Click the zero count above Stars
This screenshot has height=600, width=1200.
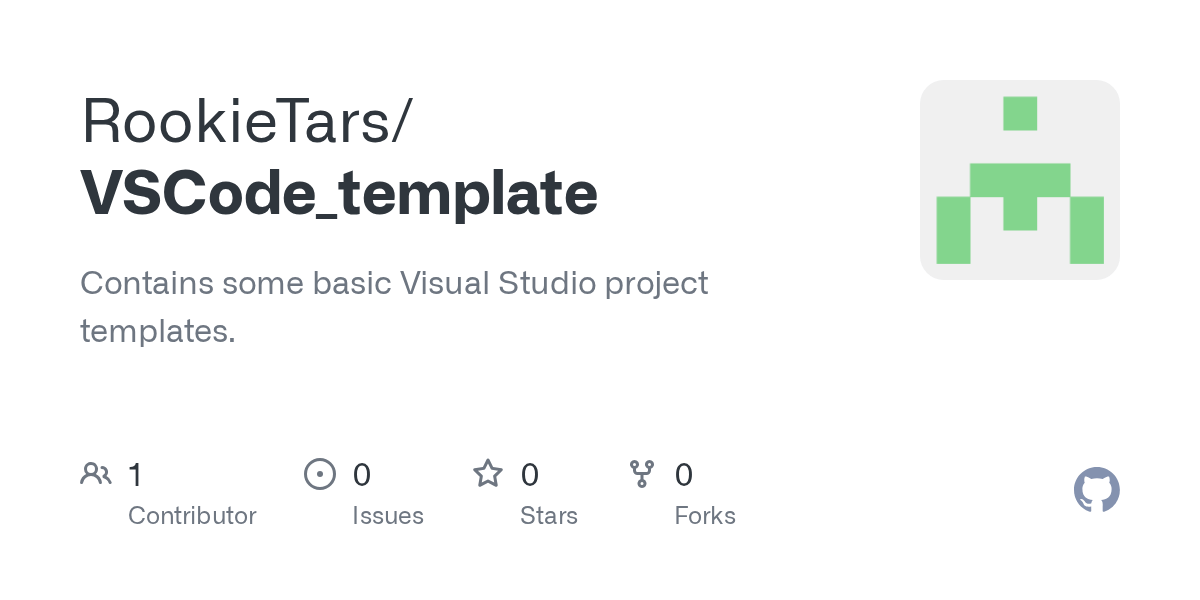pos(530,474)
